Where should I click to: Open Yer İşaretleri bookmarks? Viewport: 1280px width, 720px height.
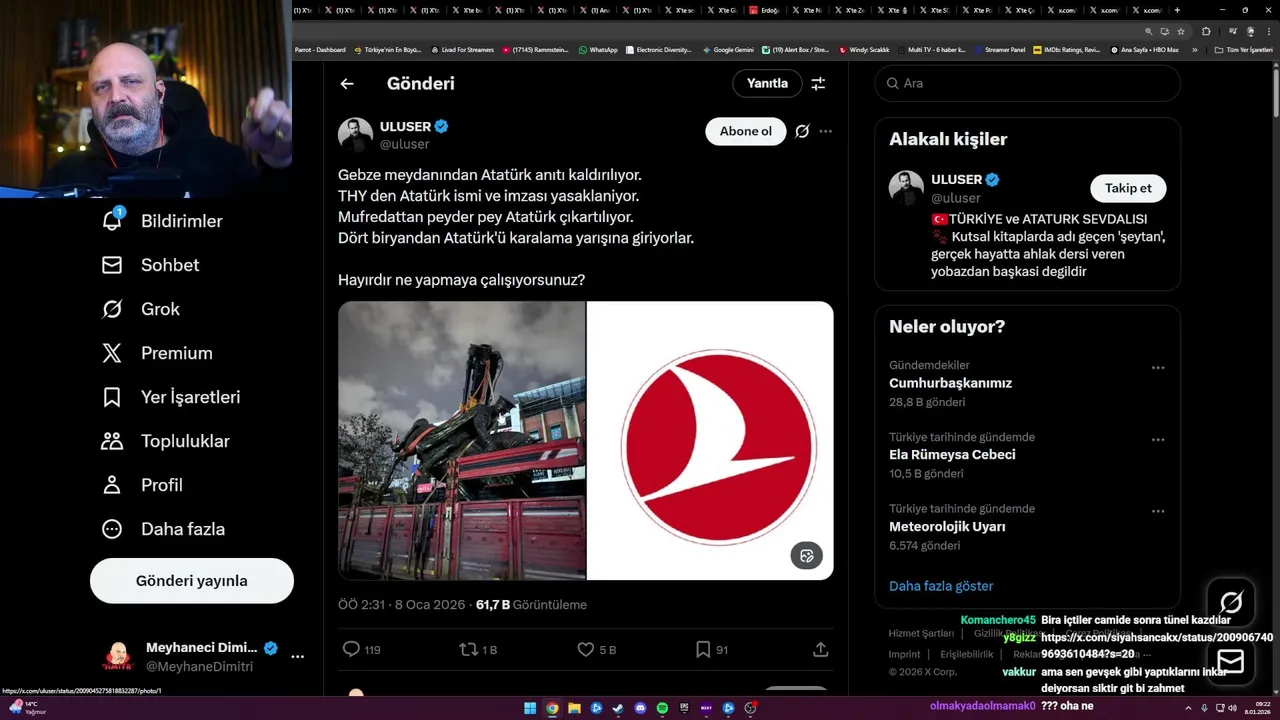coord(171,397)
